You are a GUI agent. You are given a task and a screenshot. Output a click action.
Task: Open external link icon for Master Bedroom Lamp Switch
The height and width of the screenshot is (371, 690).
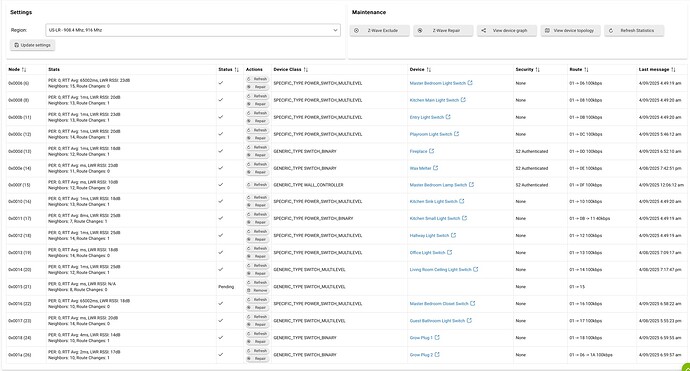coord(471,185)
